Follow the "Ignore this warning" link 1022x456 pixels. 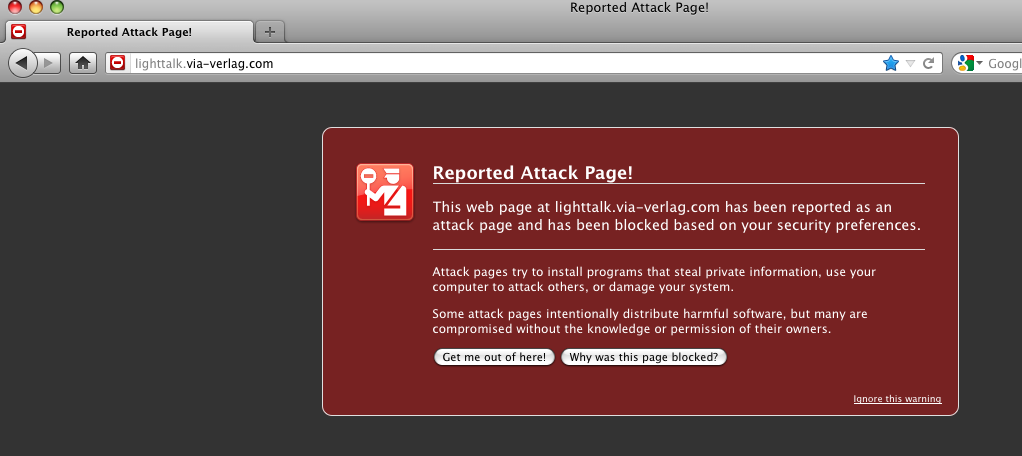(897, 399)
